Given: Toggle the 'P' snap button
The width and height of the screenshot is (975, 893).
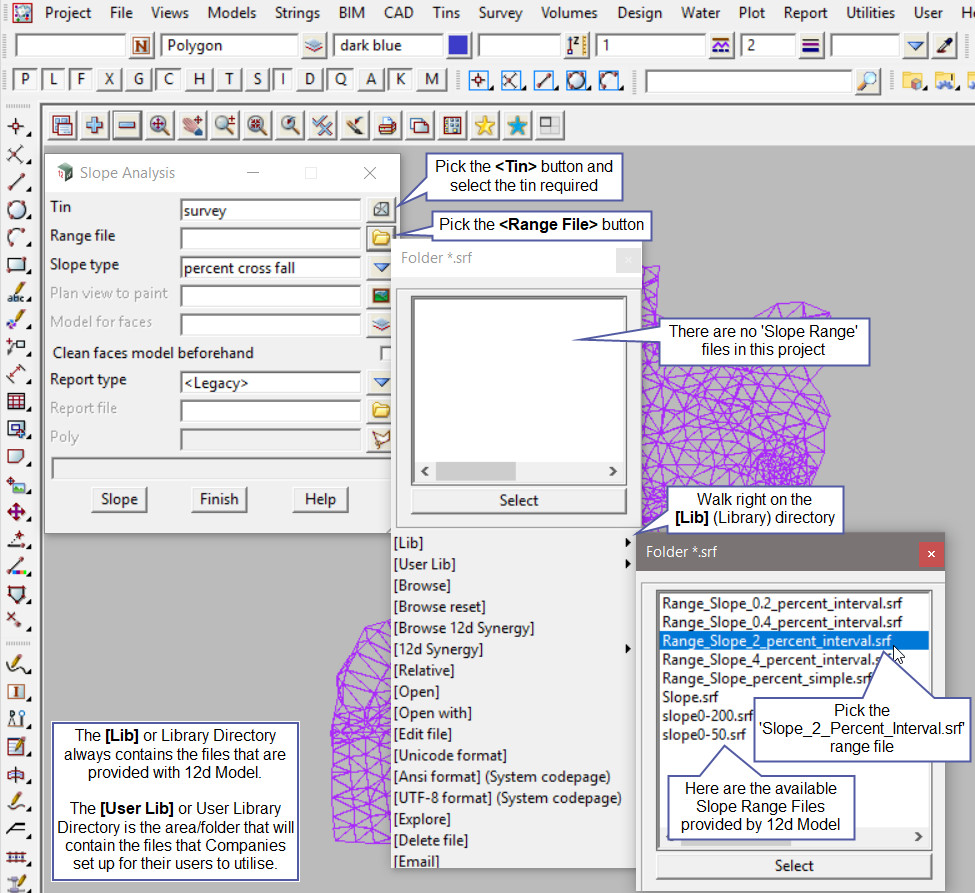Looking at the screenshot, I should [26, 80].
